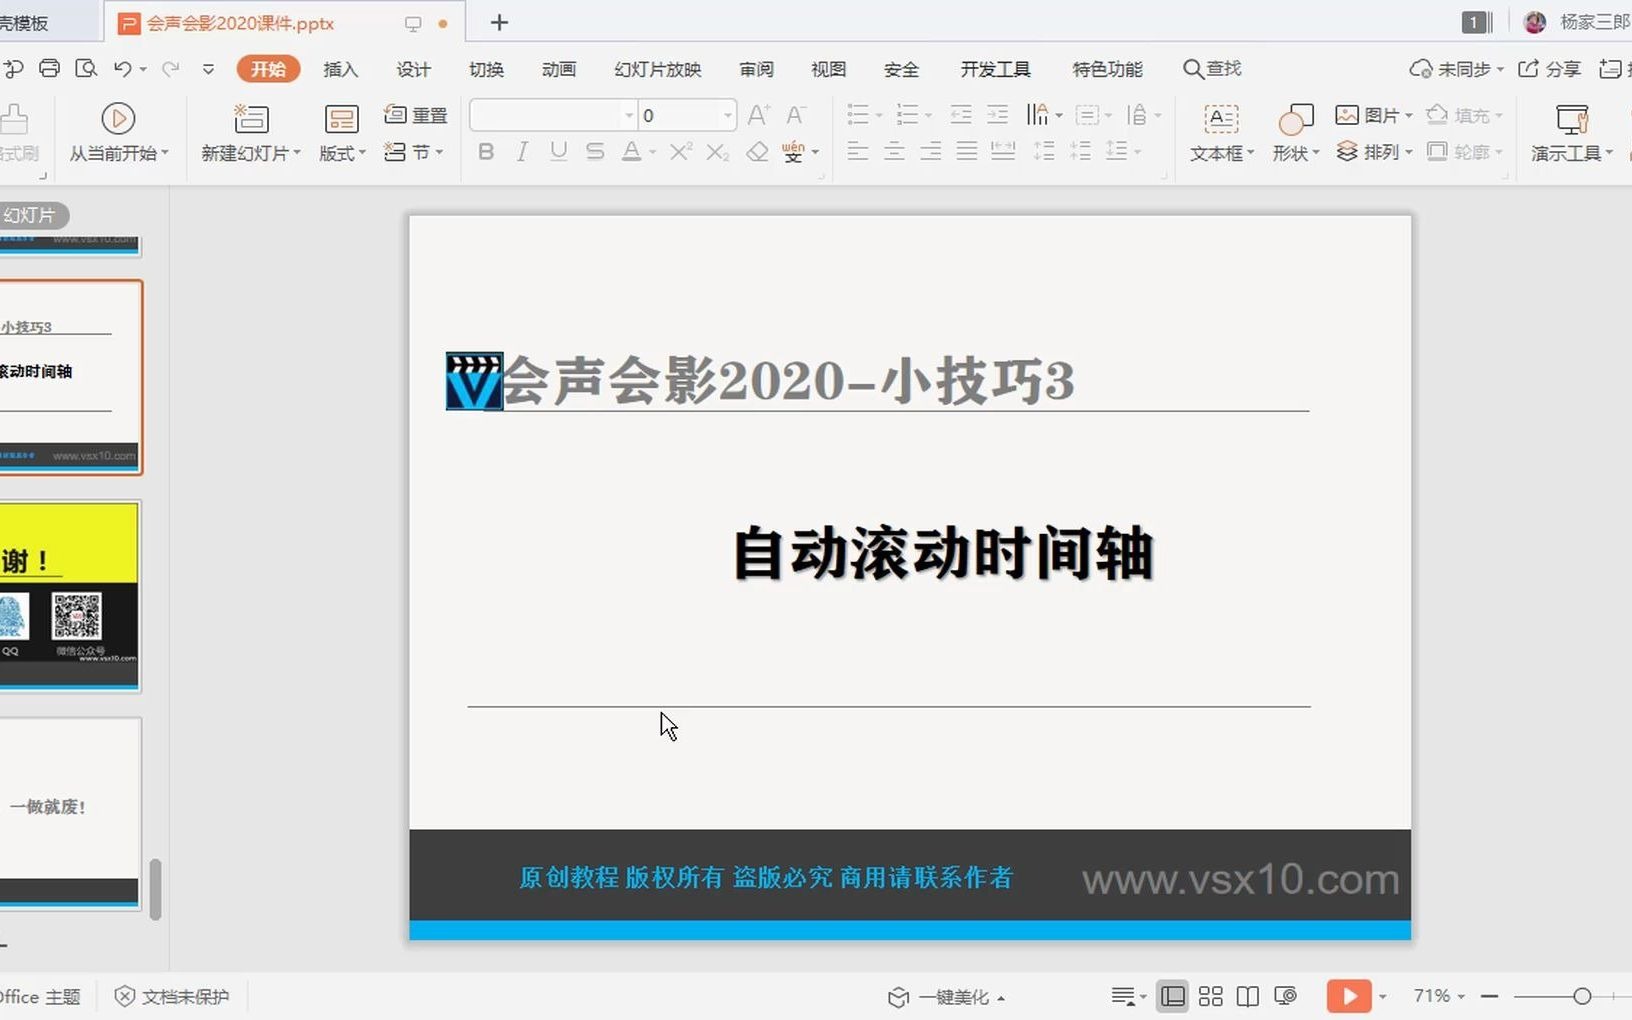Toggle italic formatting with I icon
This screenshot has height=1020, width=1632.
(521, 151)
